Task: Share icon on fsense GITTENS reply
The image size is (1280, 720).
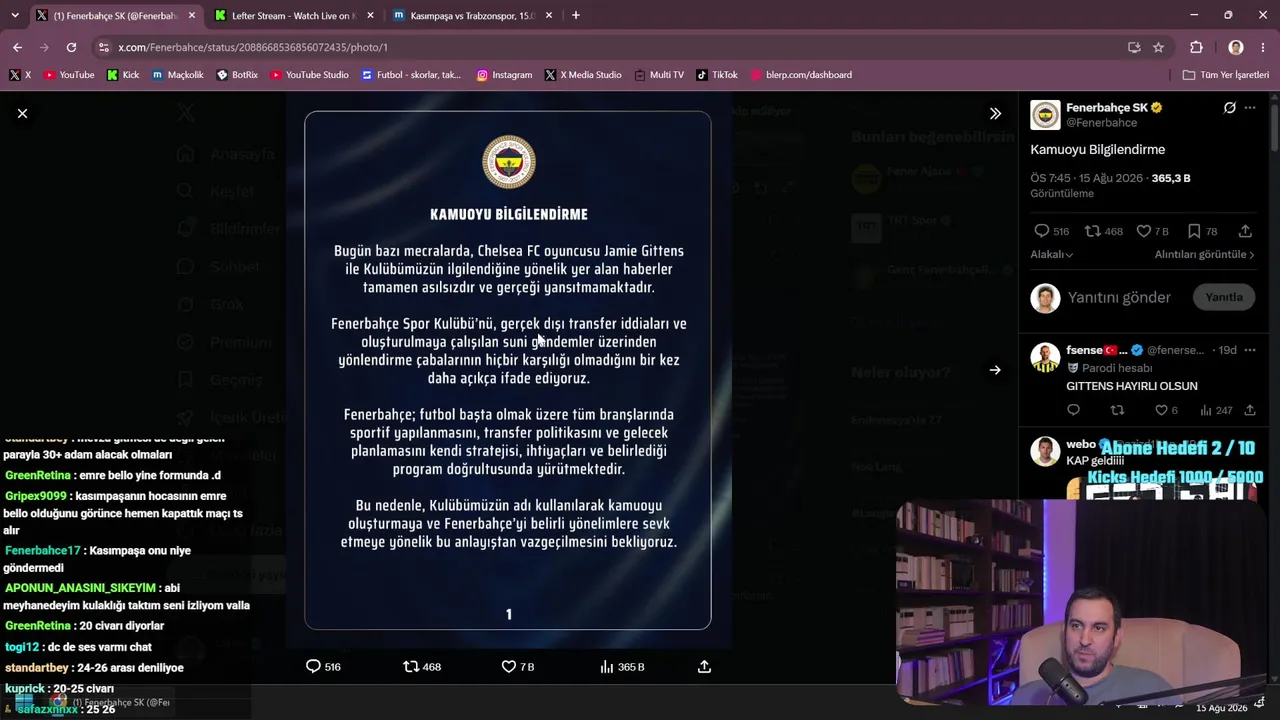Action: [1250, 410]
